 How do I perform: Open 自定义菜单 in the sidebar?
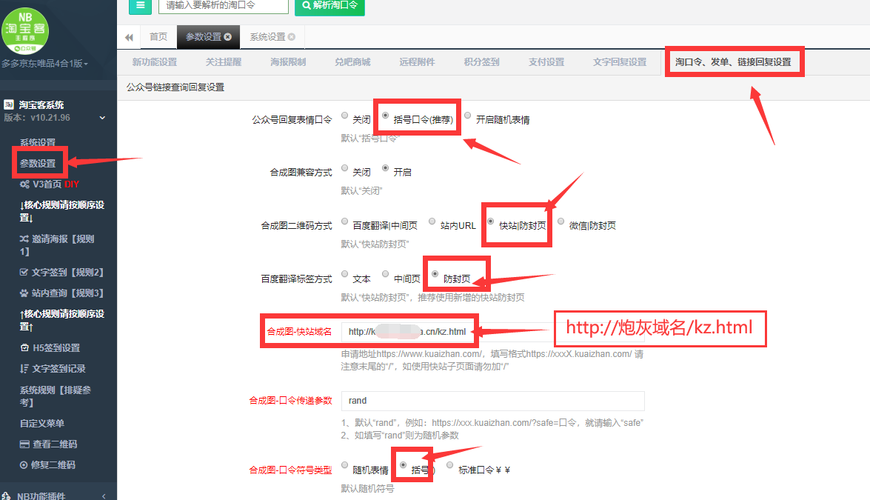tap(42, 423)
